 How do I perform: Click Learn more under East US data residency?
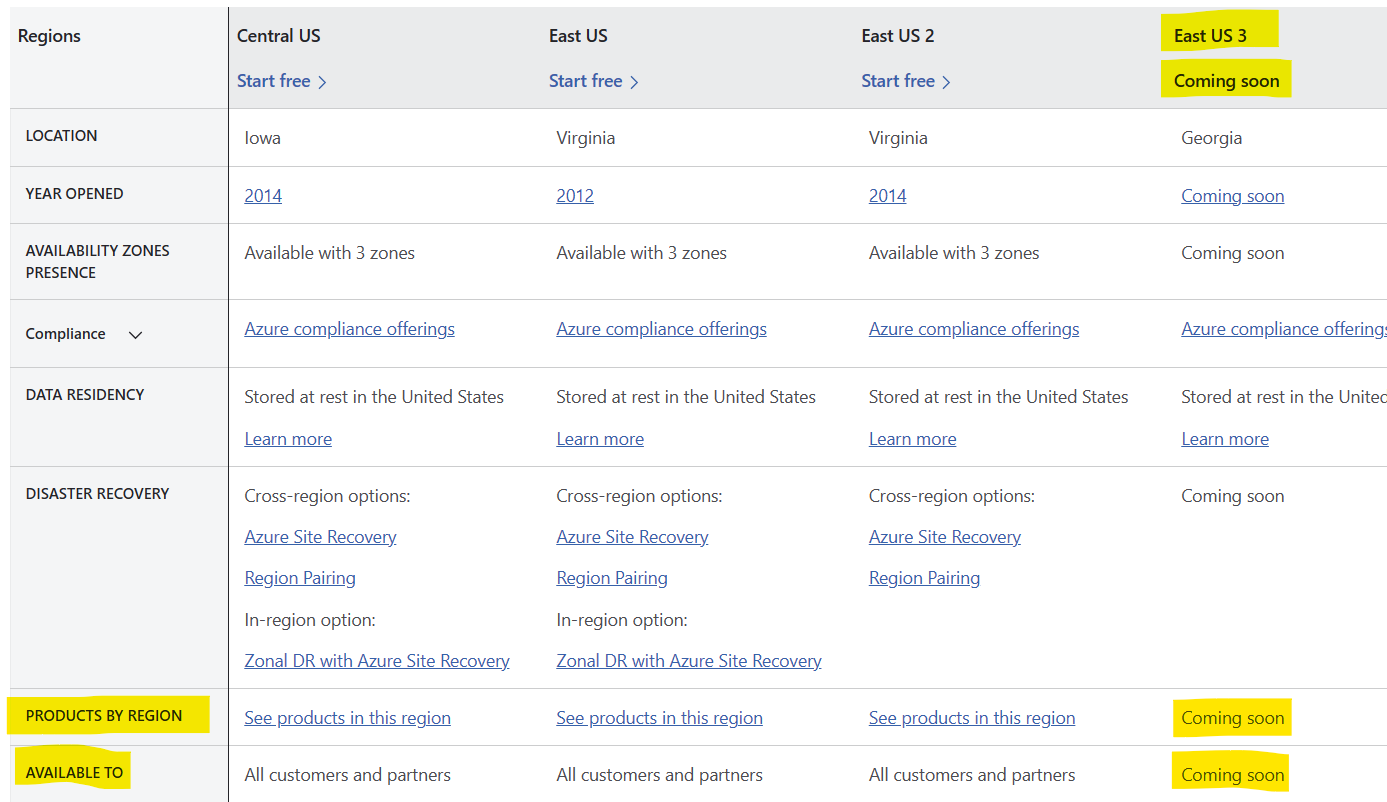pyautogui.click(x=600, y=439)
